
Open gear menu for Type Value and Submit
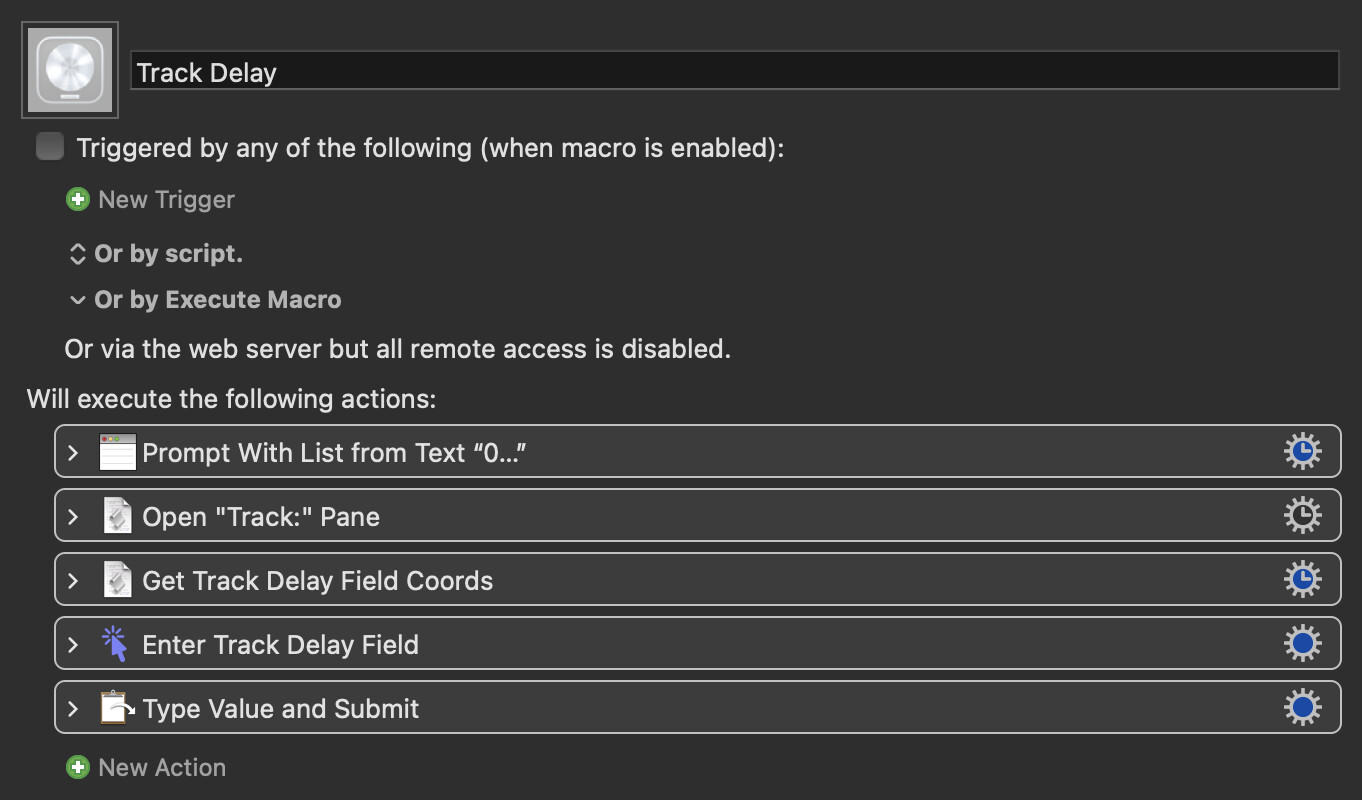point(1302,708)
